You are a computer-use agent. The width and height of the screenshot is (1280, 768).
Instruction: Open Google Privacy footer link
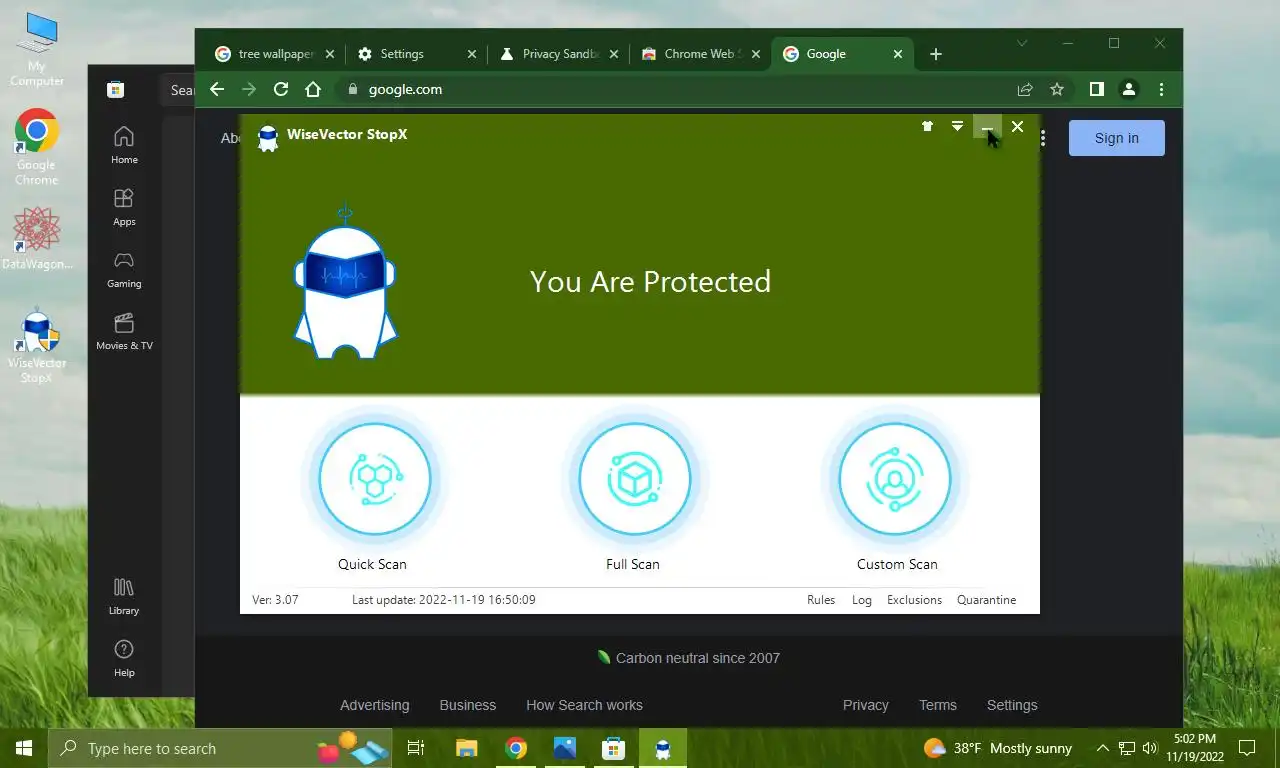[866, 705]
